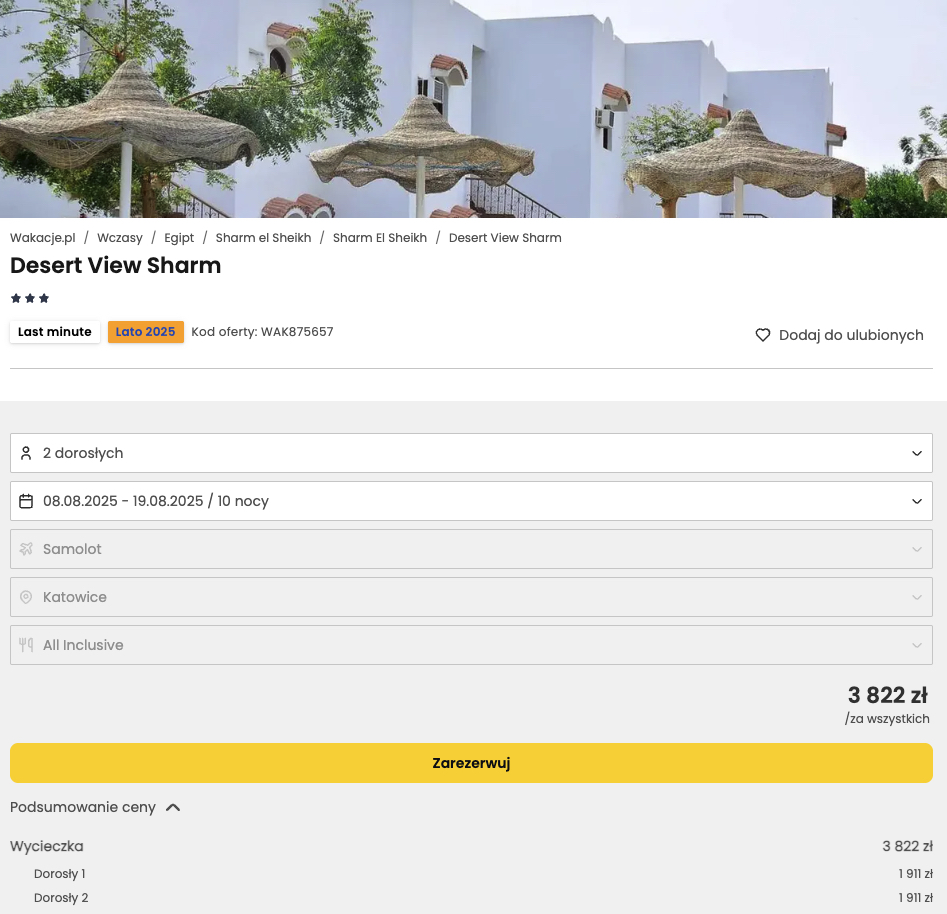Click the Last minute badge
The width and height of the screenshot is (947, 914).
point(55,332)
